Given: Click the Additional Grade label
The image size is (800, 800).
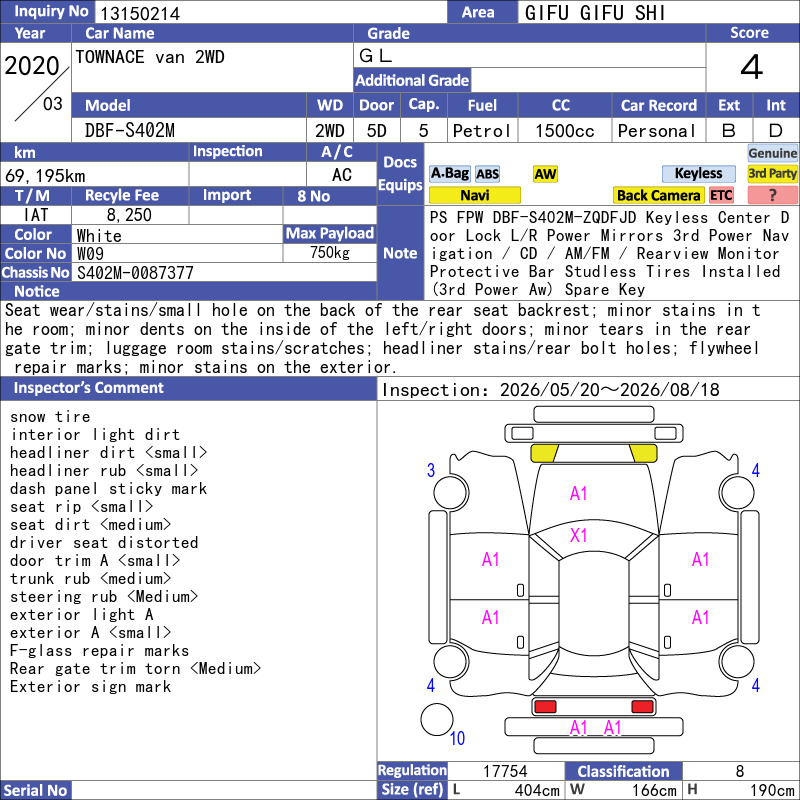Looking at the screenshot, I should 412,81.
